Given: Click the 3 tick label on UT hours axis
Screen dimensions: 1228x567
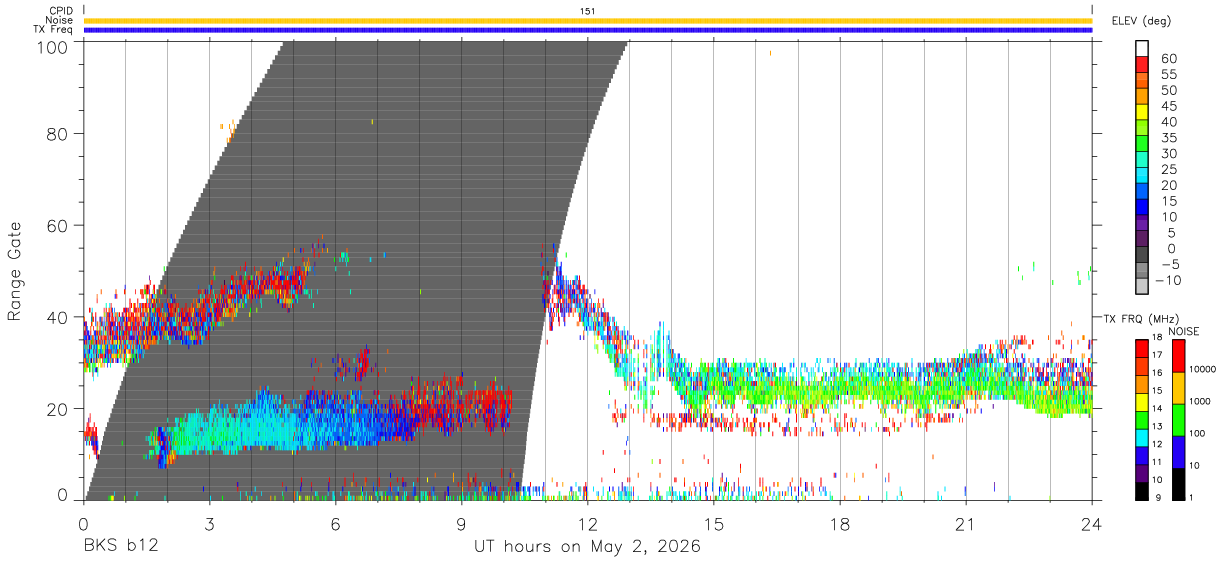Looking at the screenshot, I should [x=209, y=523].
